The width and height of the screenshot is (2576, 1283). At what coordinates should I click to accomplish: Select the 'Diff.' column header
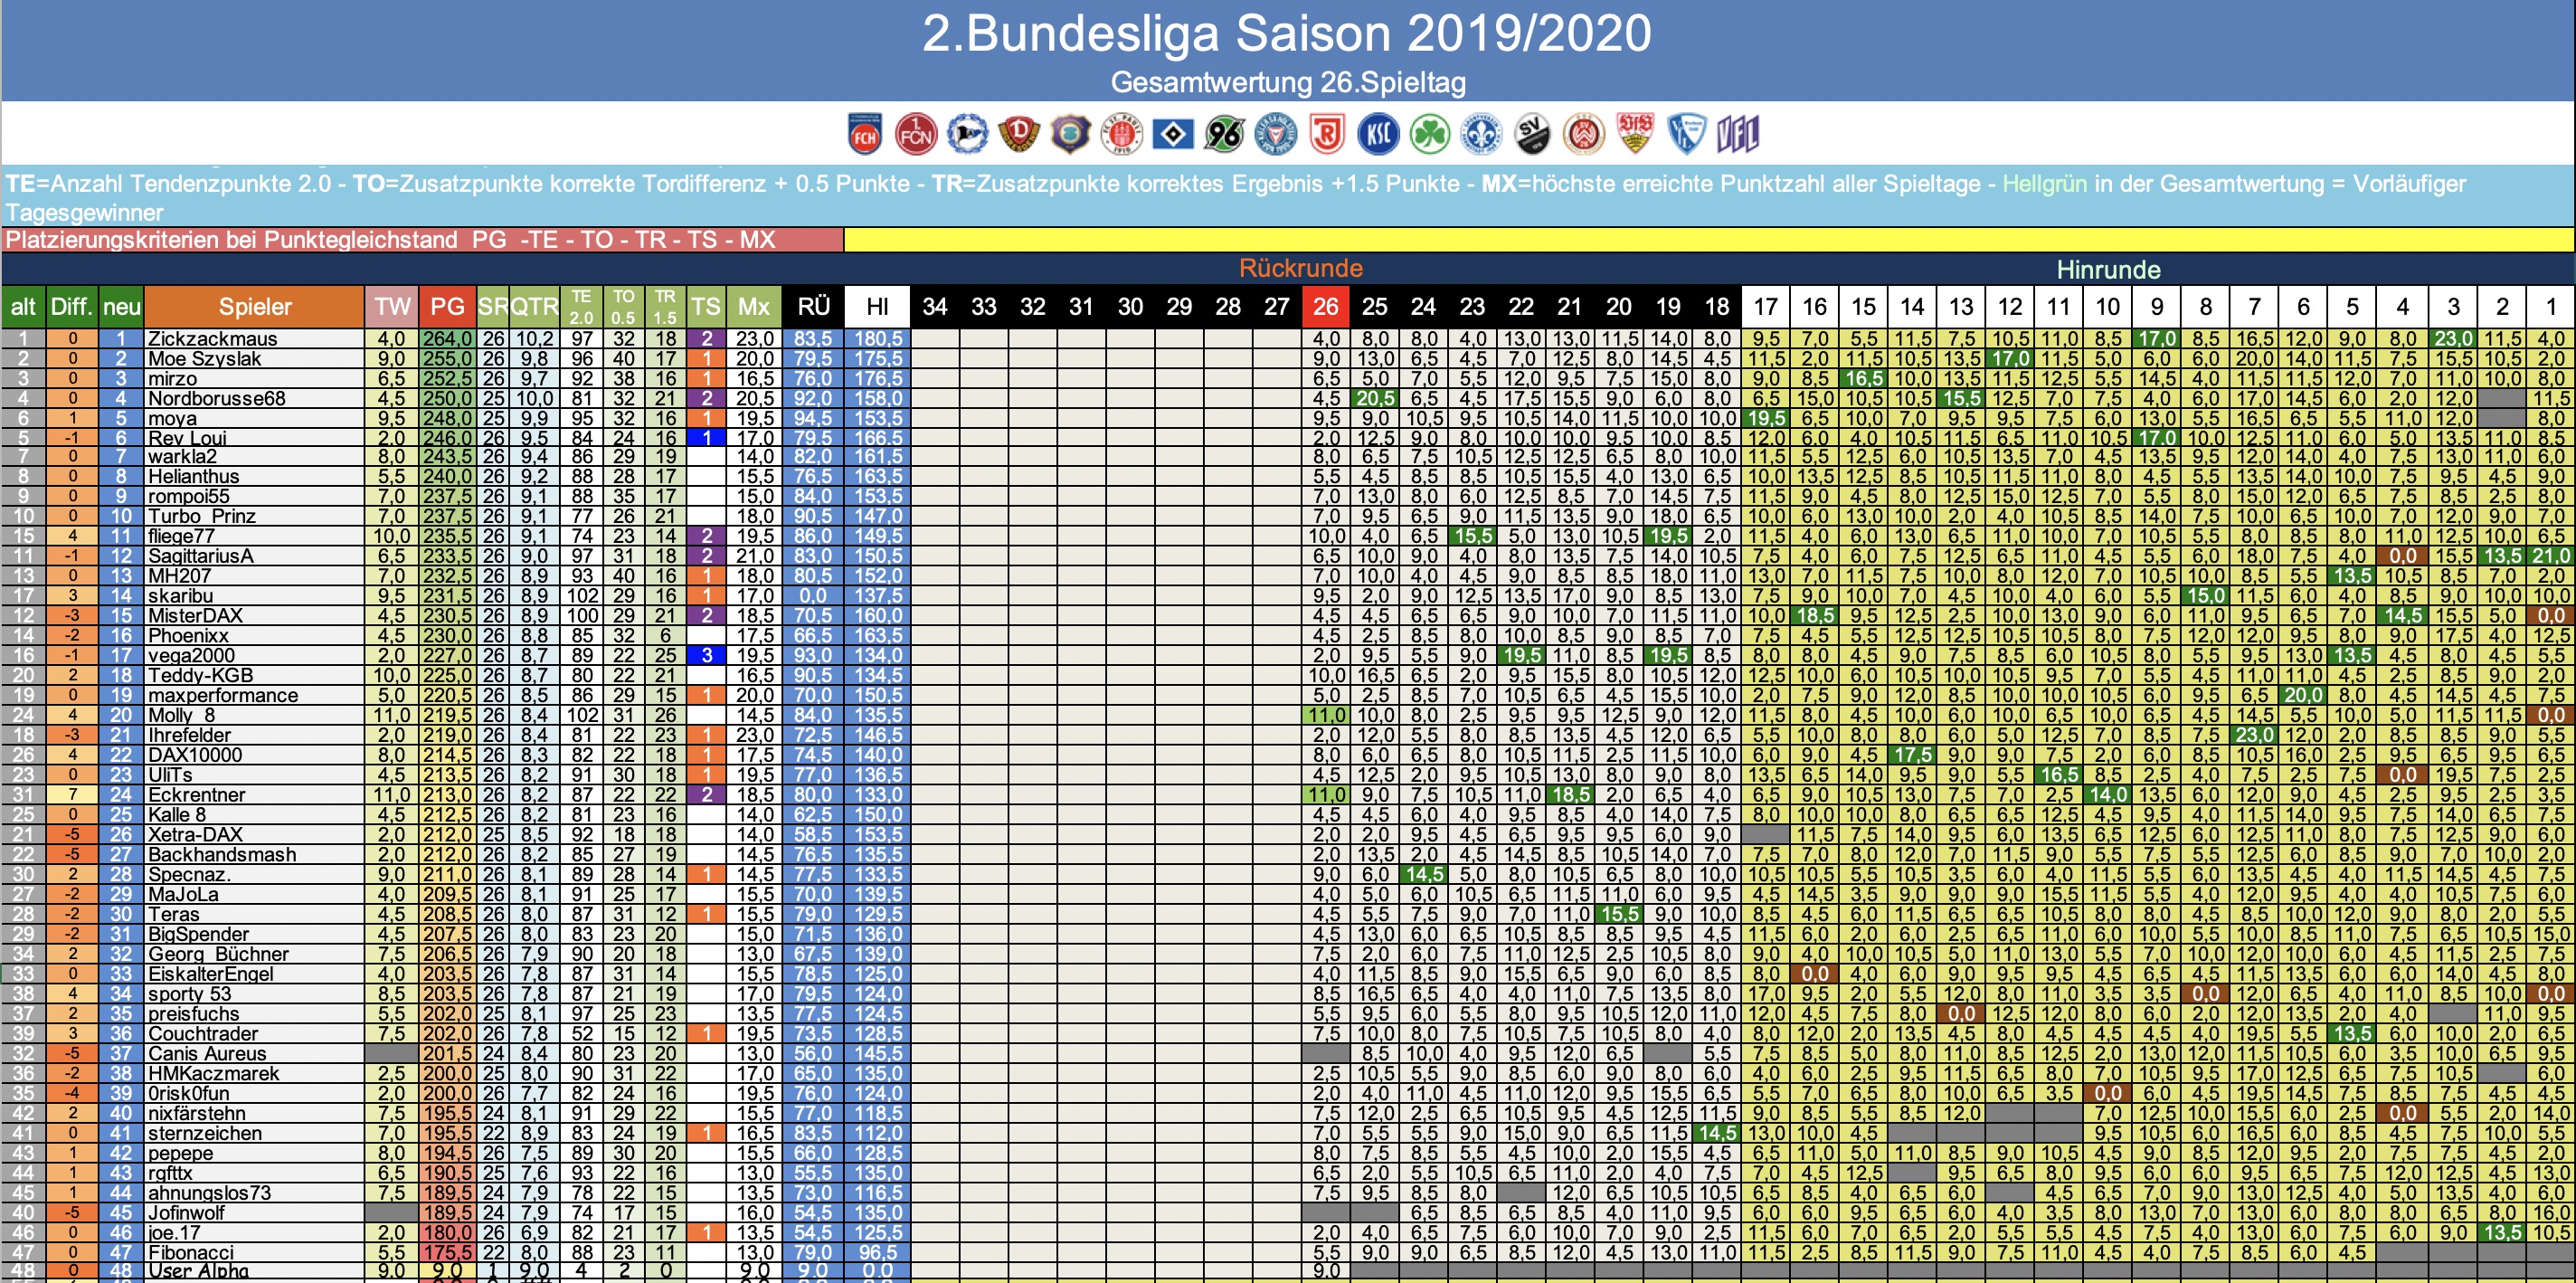72,307
